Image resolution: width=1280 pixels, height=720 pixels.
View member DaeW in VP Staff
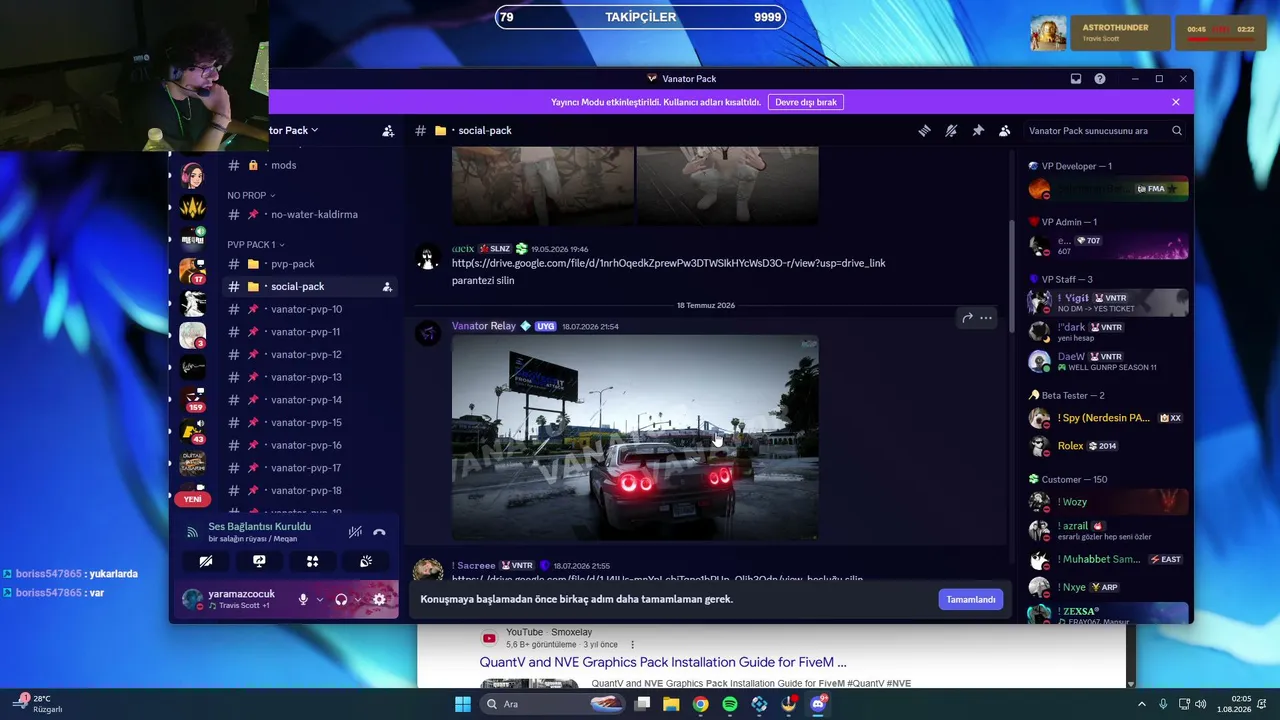(1108, 361)
